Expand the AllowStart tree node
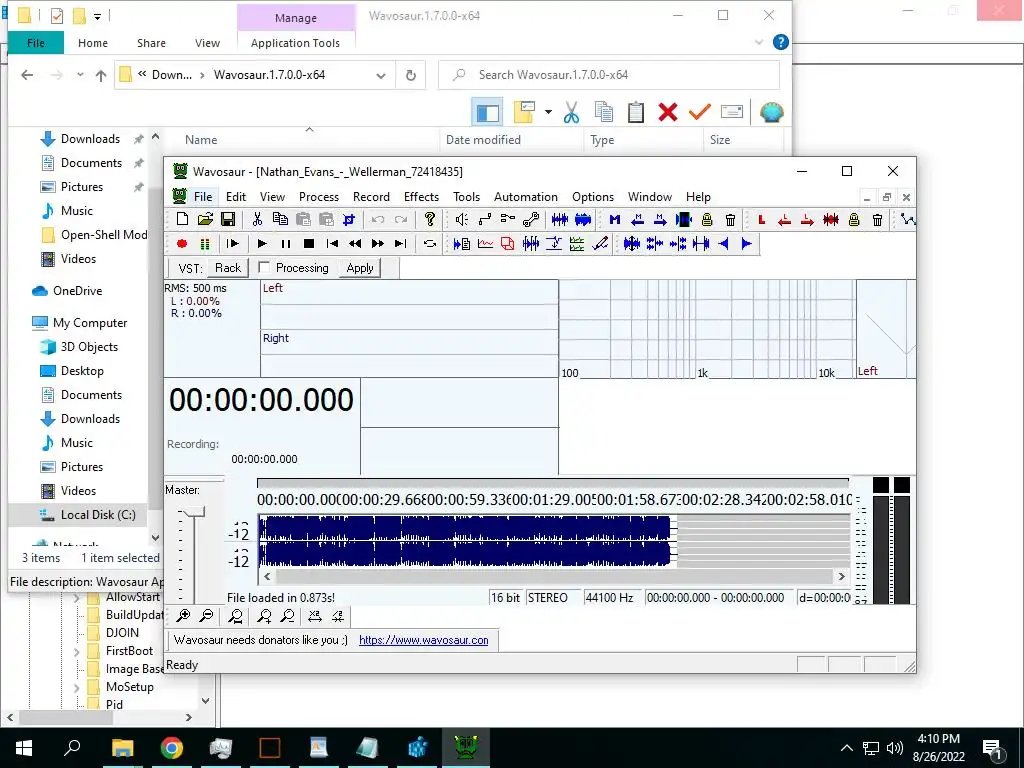The image size is (1024, 768). 76,598
